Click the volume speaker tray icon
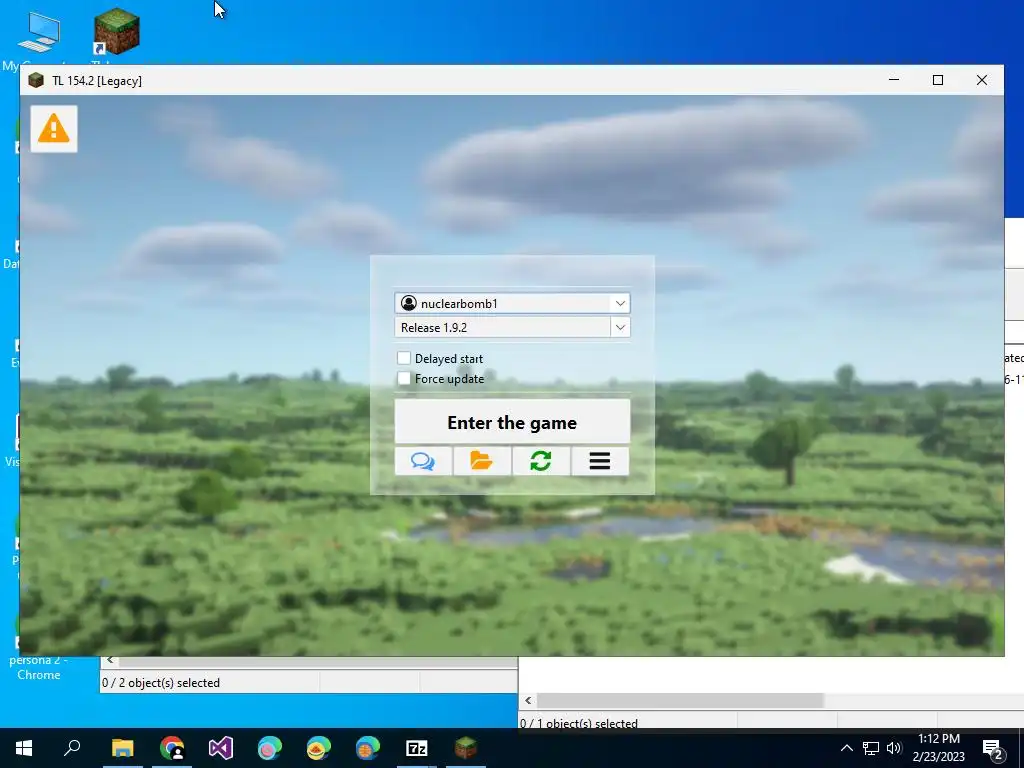Viewport: 1024px width, 768px height. (x=894, y=748)
